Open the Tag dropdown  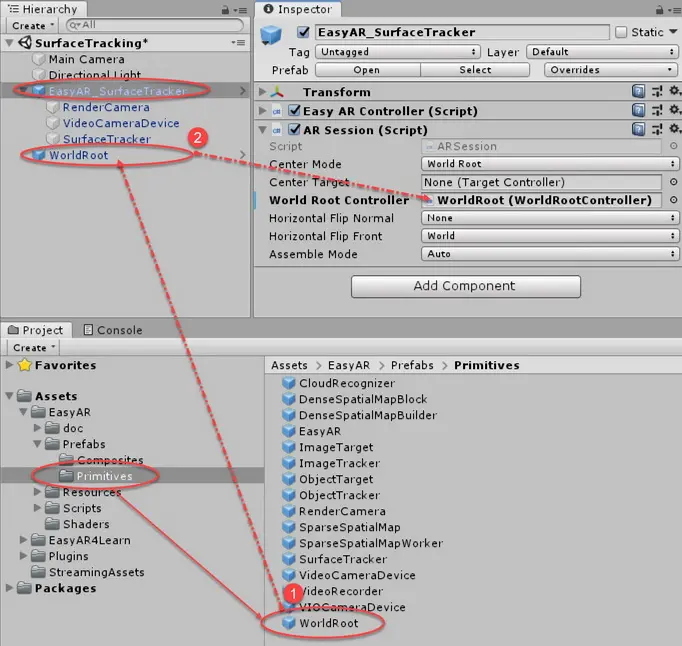[398, 52]
